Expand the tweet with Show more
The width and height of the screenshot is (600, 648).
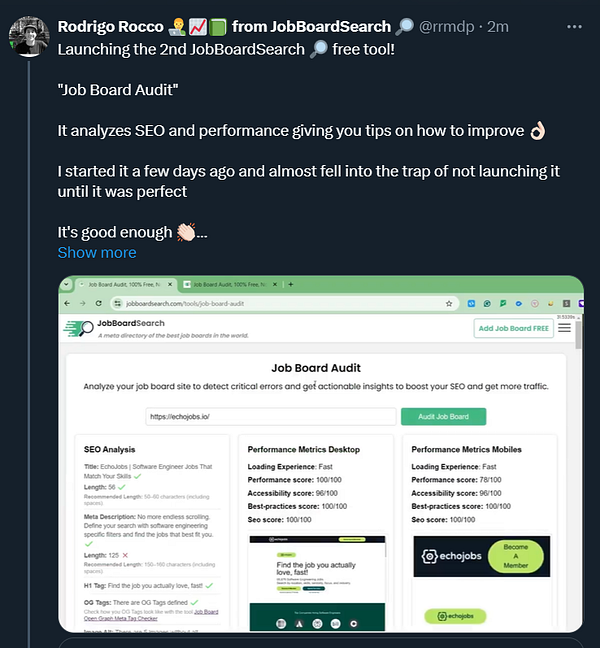97,253
